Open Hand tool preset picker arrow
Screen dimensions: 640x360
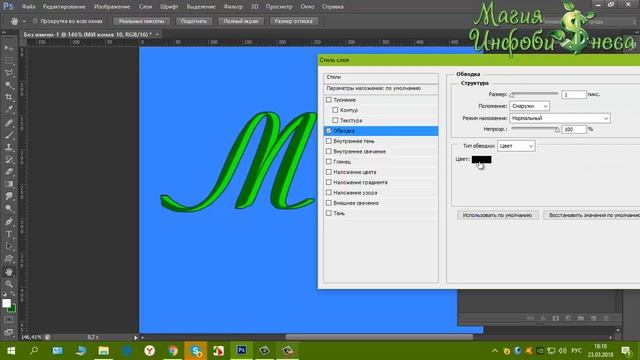24,21
